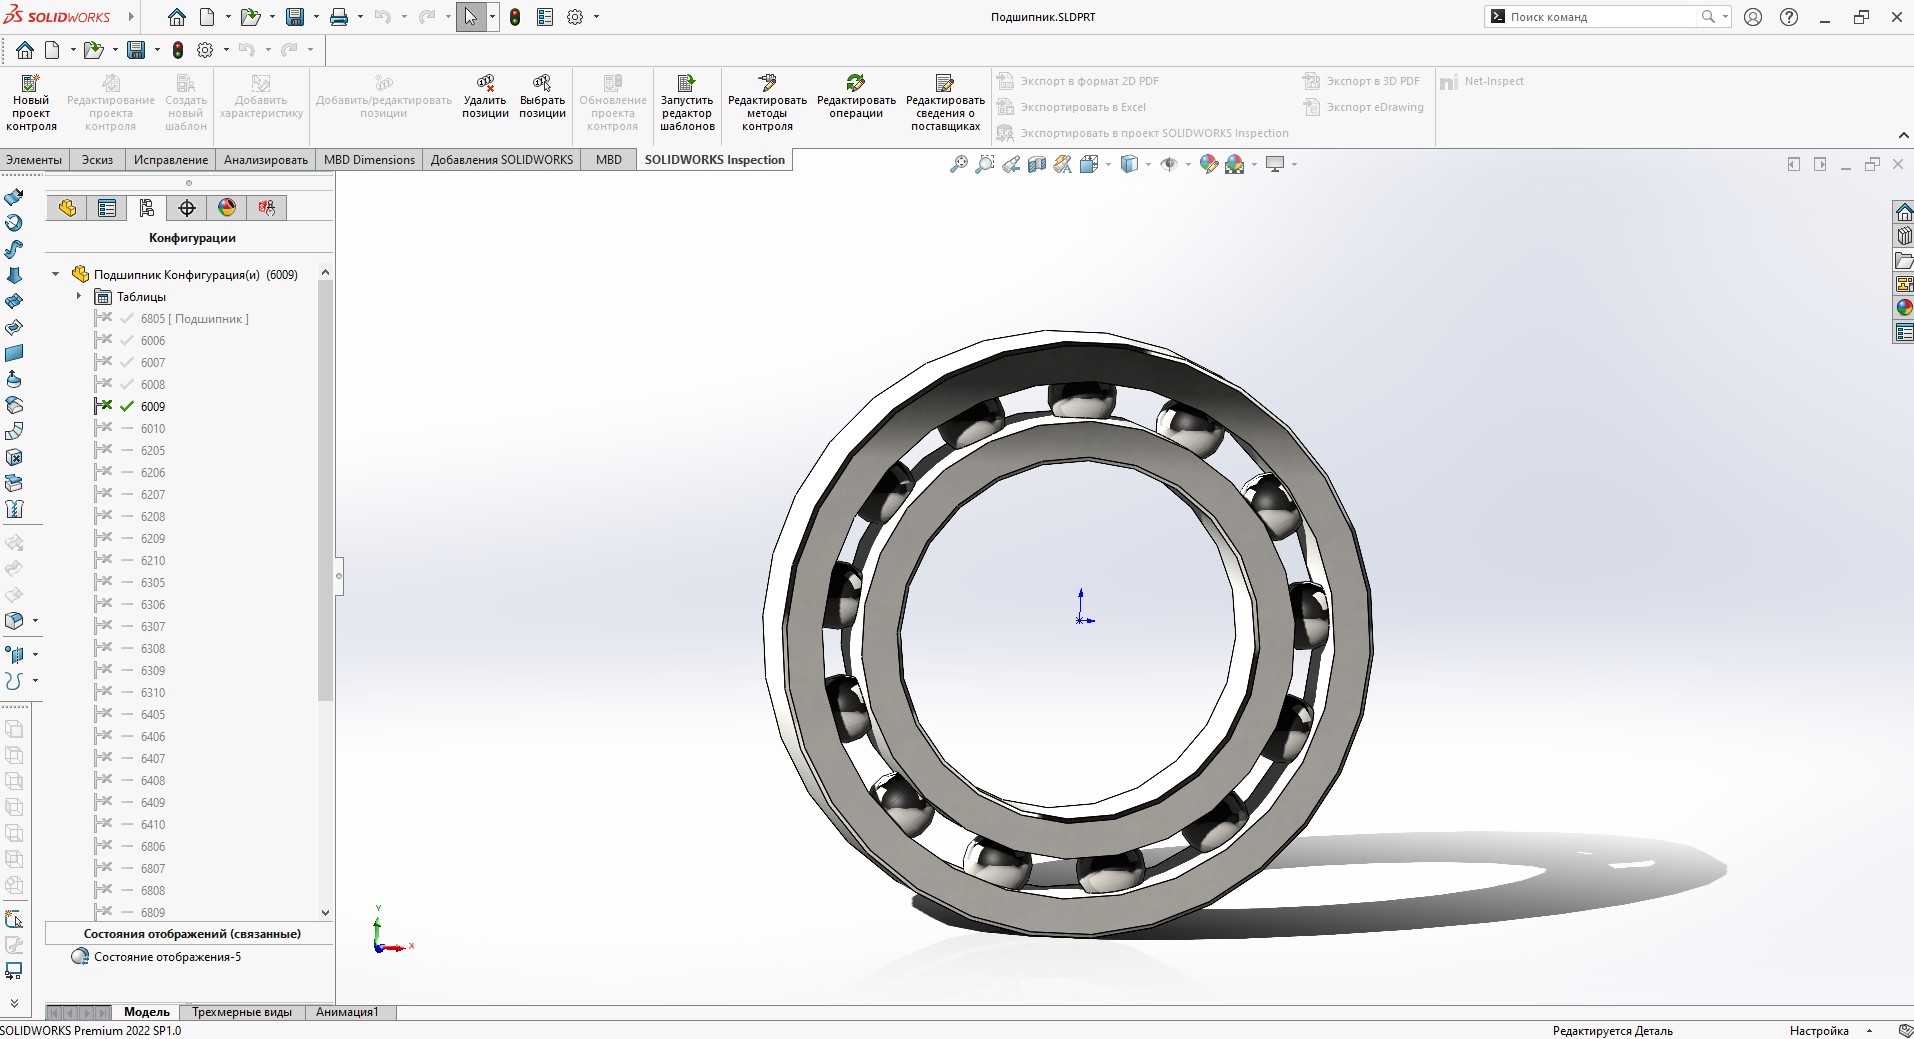Open Display Style cube dropdown arrow

pos(1148,164)
